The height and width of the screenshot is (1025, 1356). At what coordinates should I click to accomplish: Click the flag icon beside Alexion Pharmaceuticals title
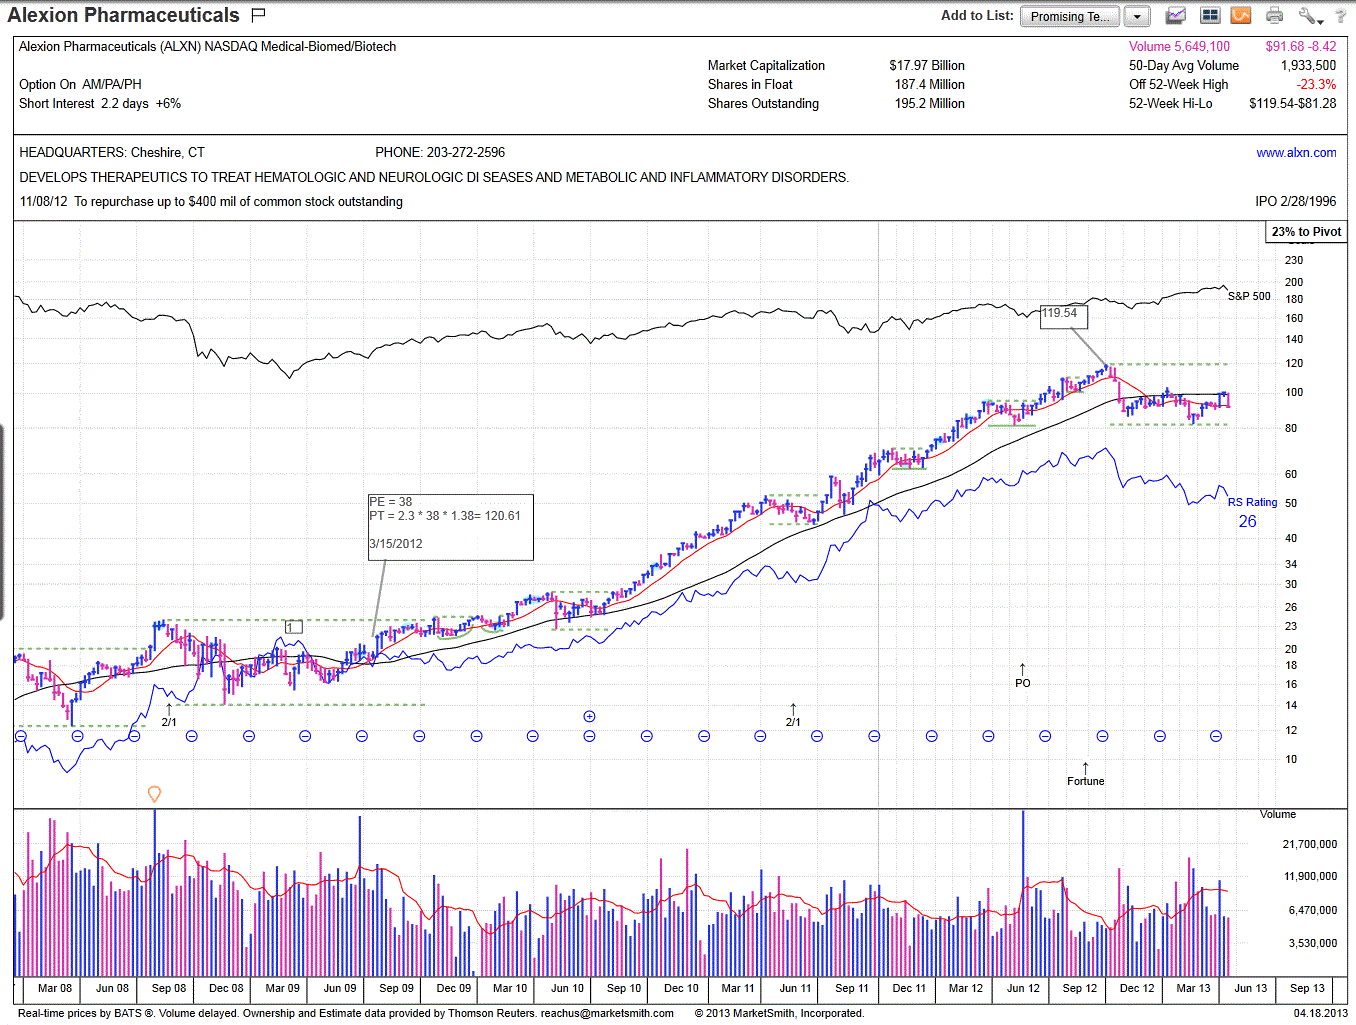(258, 15)
